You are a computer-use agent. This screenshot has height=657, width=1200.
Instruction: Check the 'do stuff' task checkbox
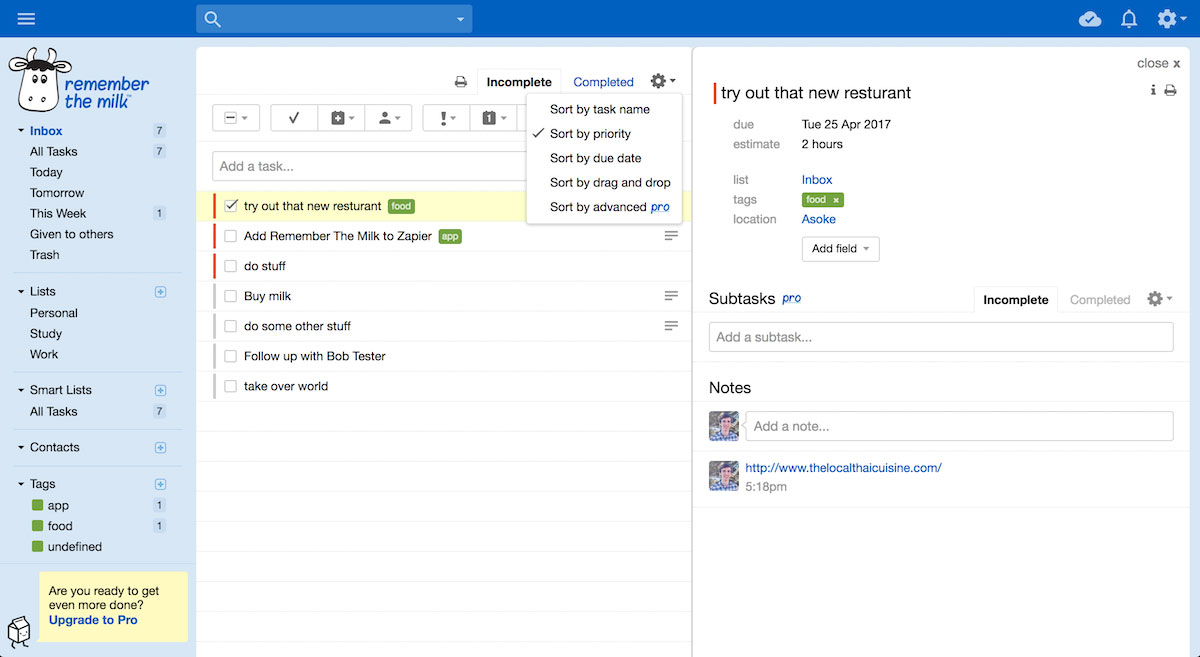pyautogui.click(x=231, y=266)
